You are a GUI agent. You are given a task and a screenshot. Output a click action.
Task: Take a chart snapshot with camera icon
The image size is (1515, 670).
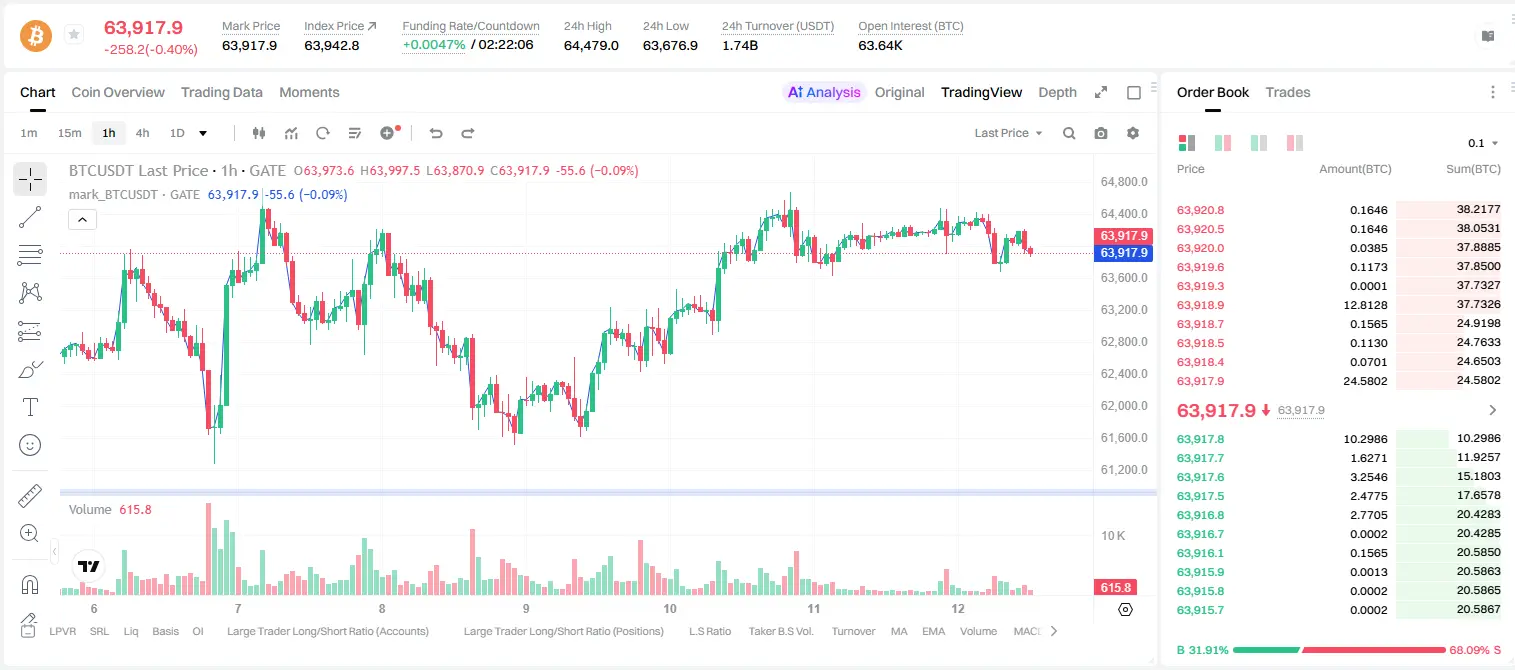click(1101, 133)
